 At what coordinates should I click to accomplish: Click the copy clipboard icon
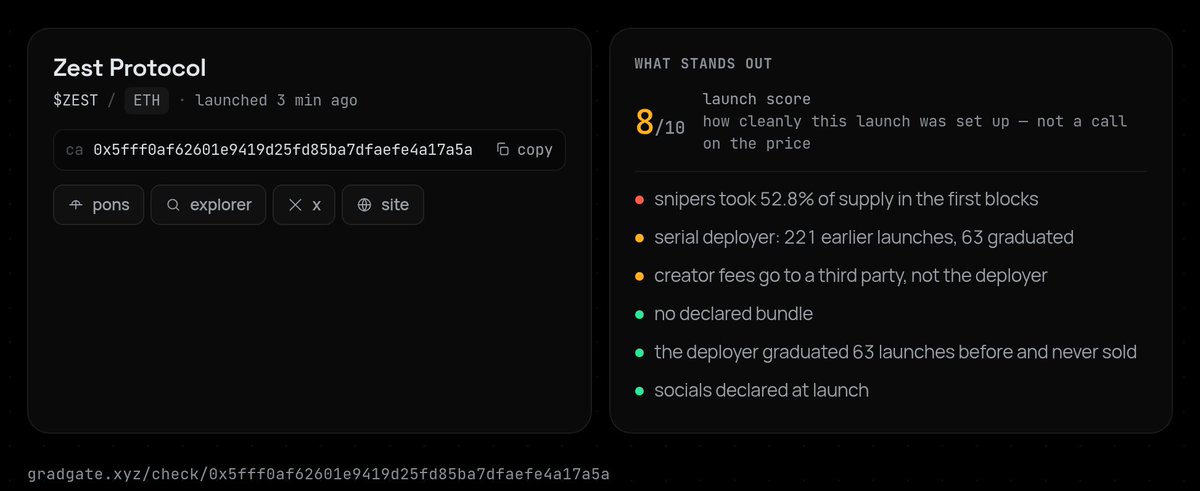pos(503,150)
